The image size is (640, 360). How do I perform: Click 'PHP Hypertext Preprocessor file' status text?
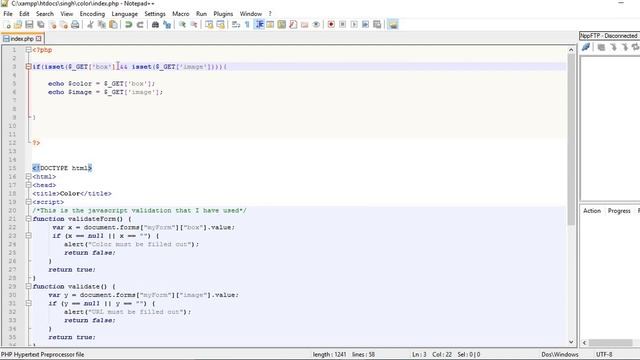pyautogui.click(x=42, y=354)
